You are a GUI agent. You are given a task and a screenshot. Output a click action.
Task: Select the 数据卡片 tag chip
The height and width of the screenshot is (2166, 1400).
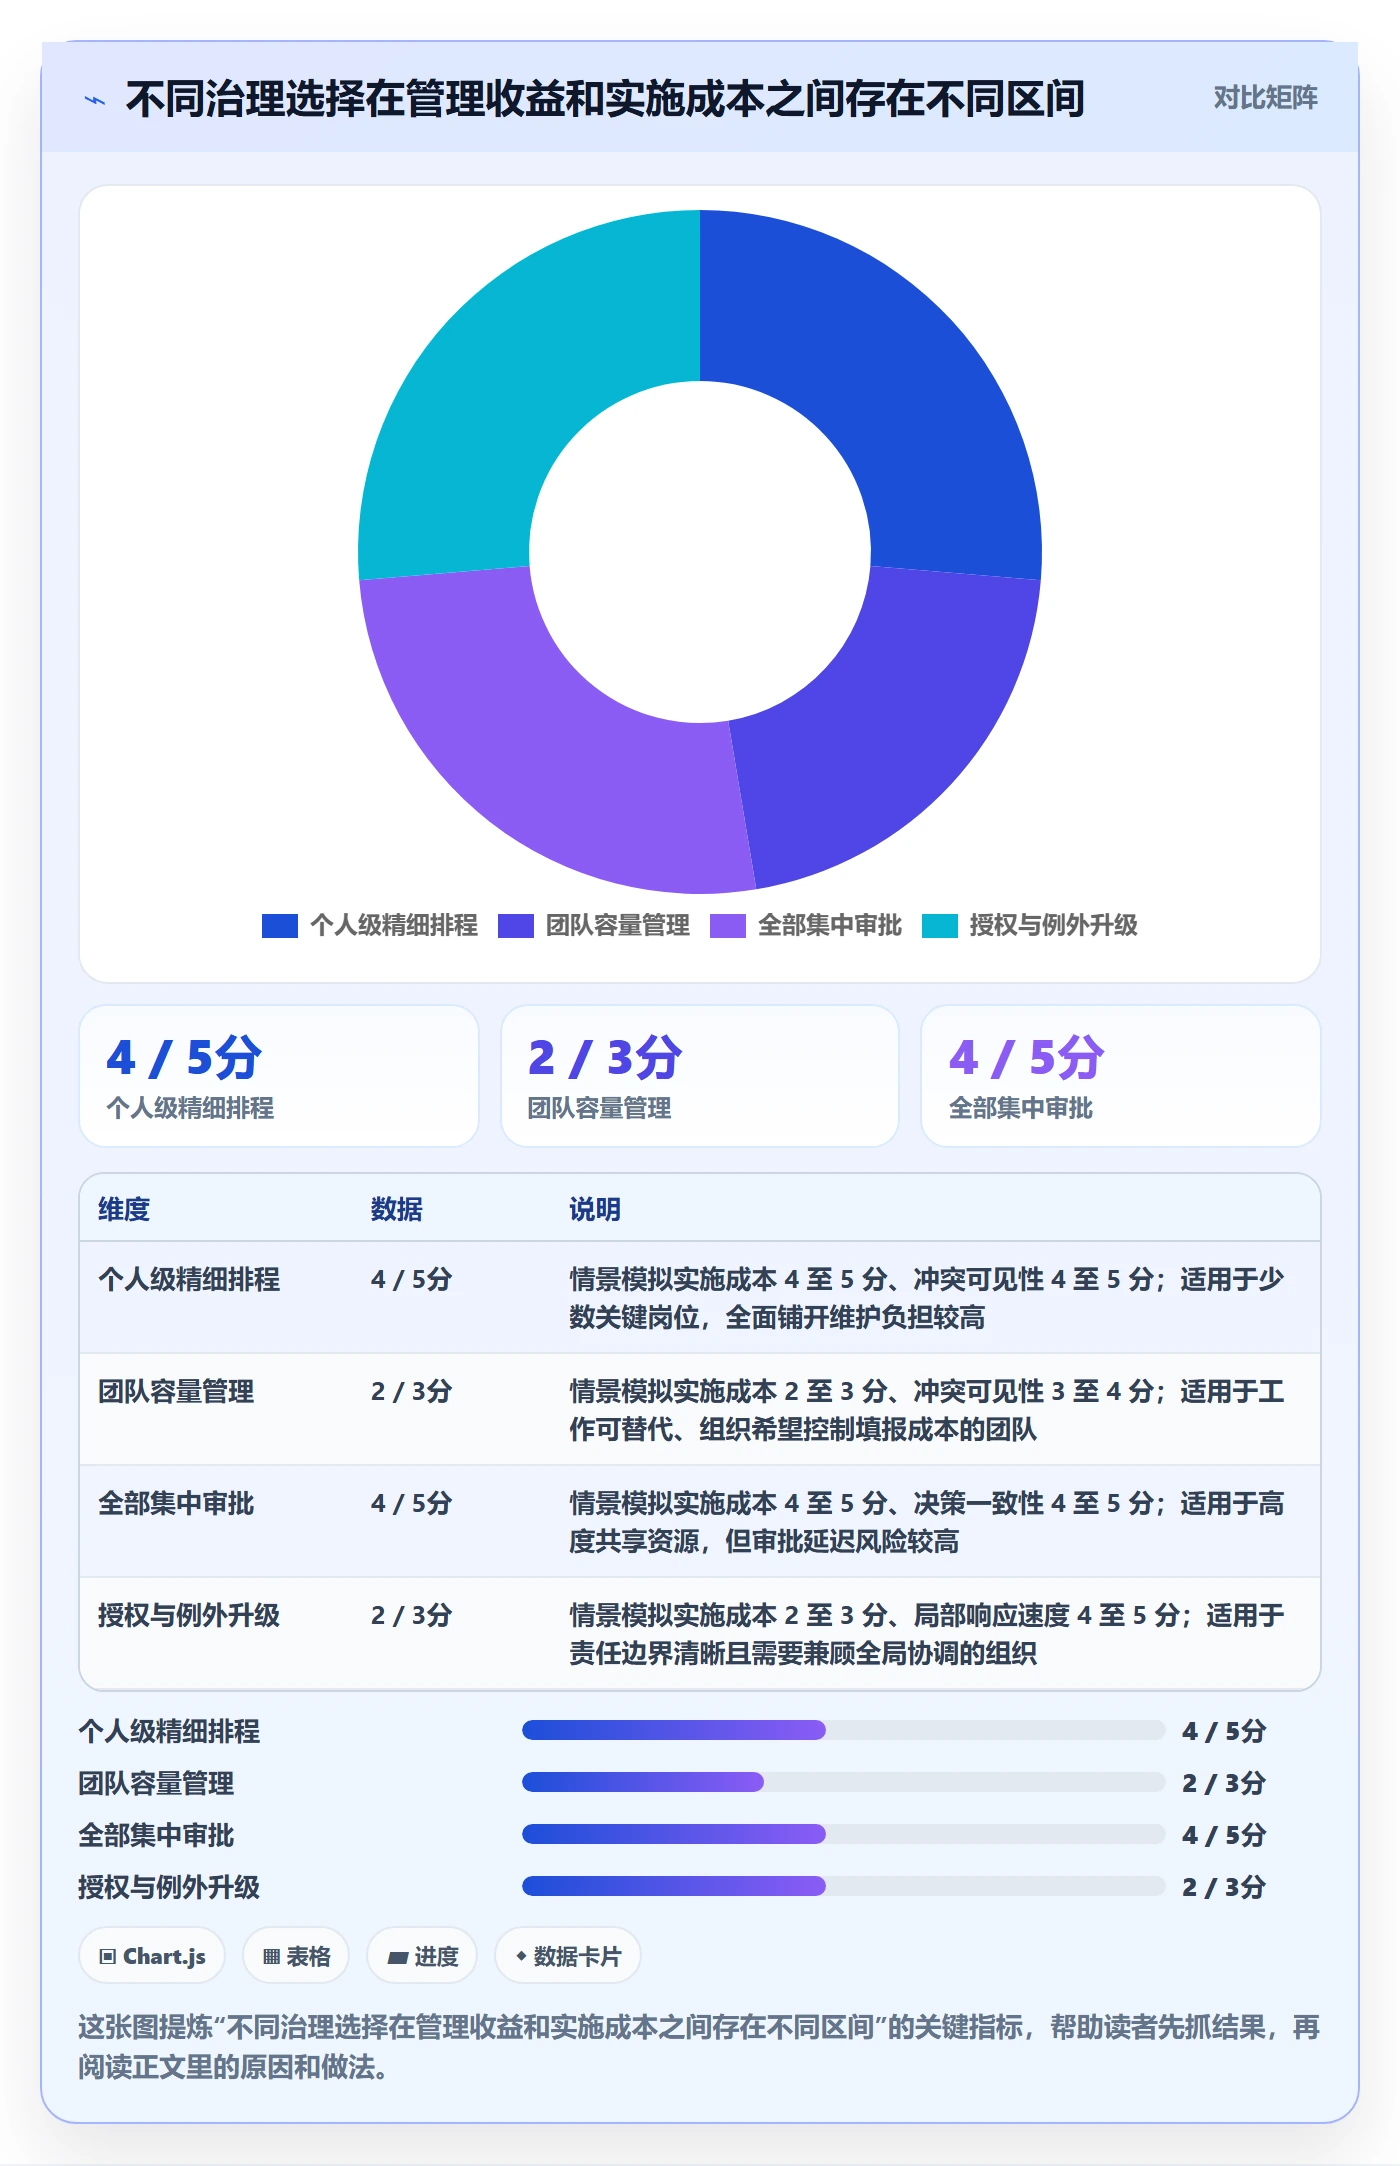568,1956
